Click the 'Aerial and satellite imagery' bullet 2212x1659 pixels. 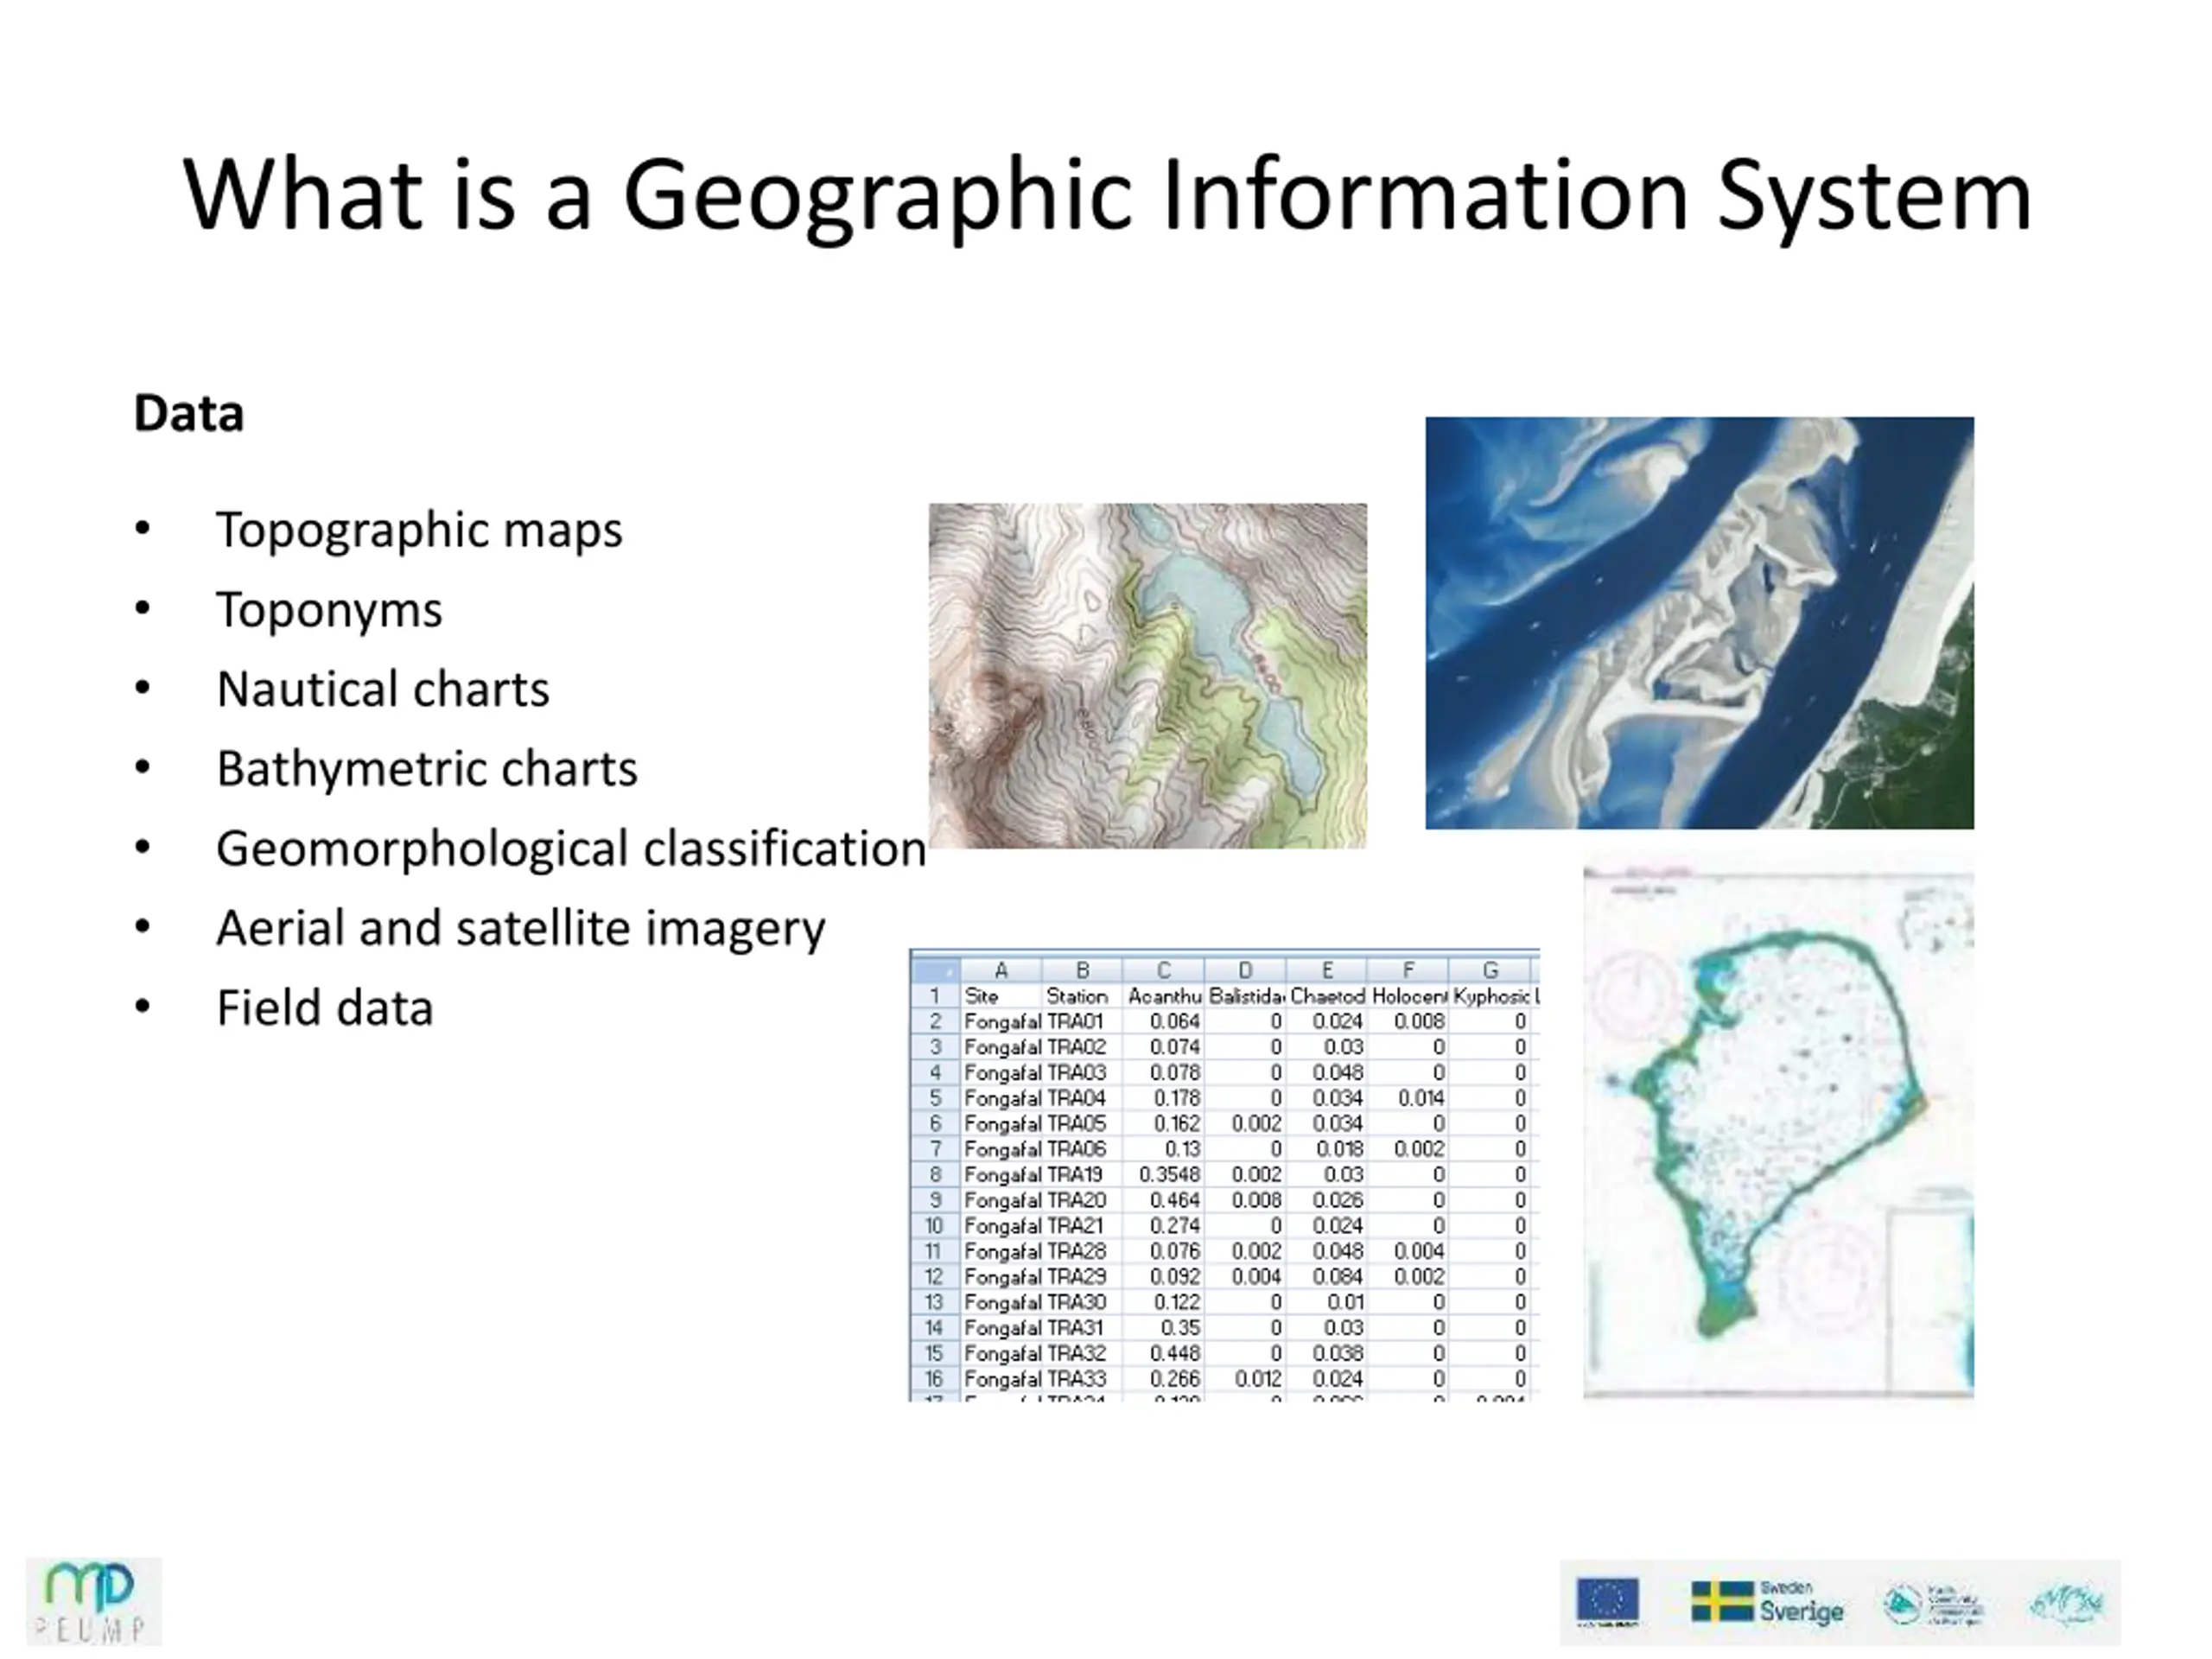521,928
